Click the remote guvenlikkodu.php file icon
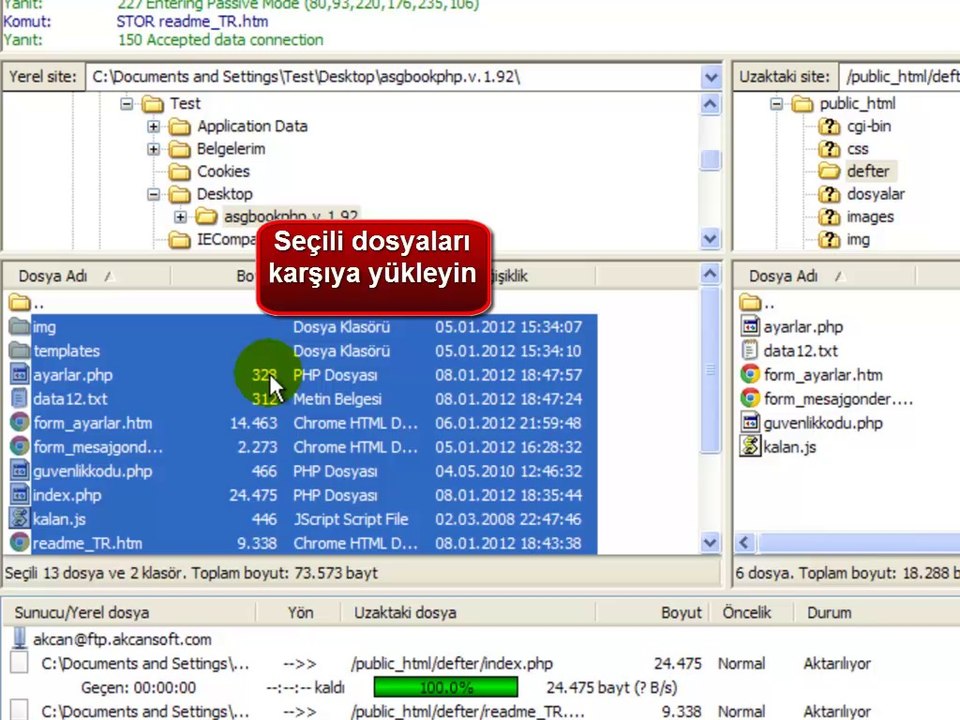Screen dimensions: 960x720 [750, 422]
